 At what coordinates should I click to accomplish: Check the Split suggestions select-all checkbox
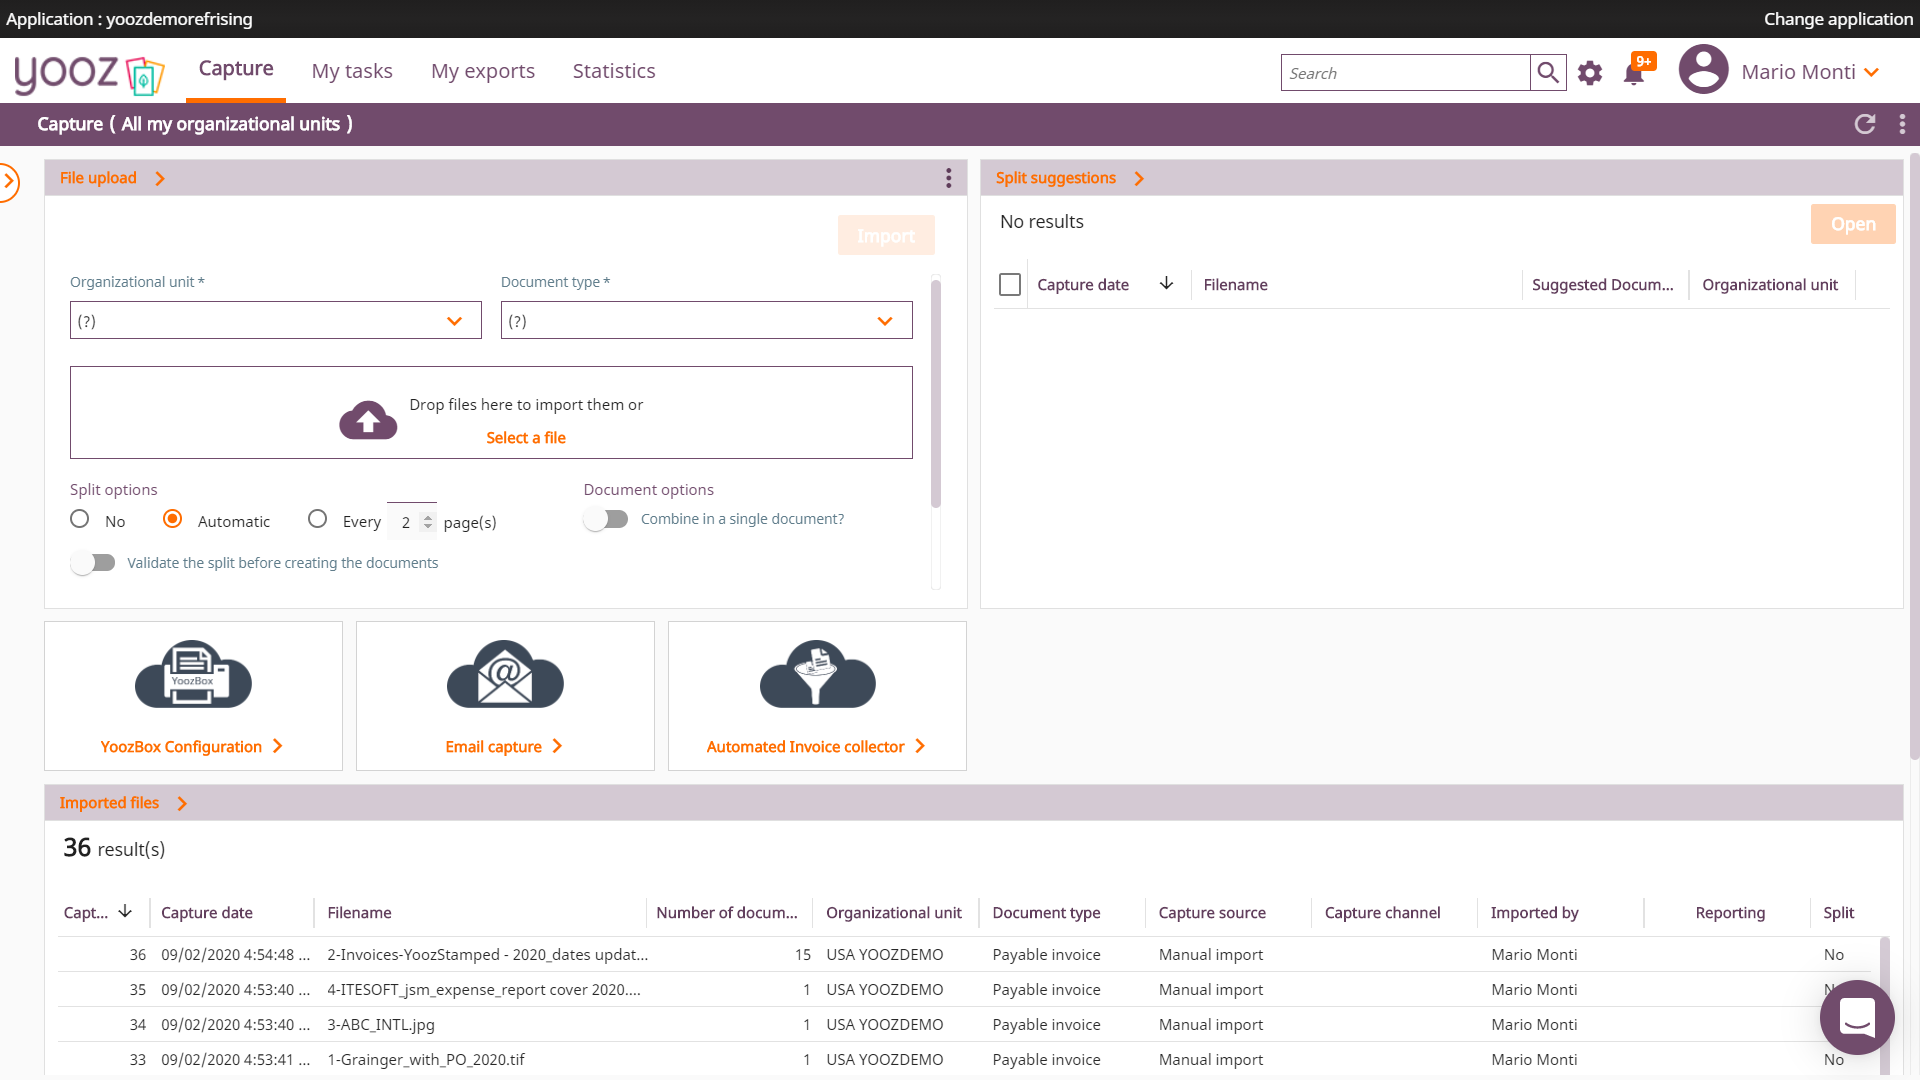tap(1010, 285)
